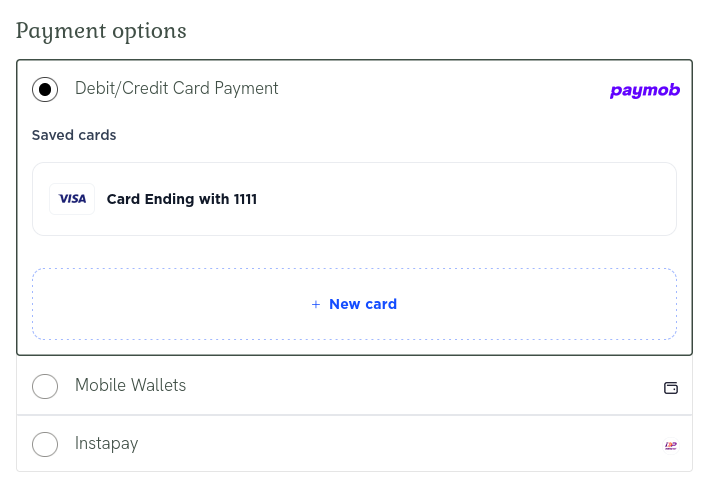Select the Debit/Credit Card Payment radio button
The width and height of the screenshot is (725, 498).
coord(45,89)
